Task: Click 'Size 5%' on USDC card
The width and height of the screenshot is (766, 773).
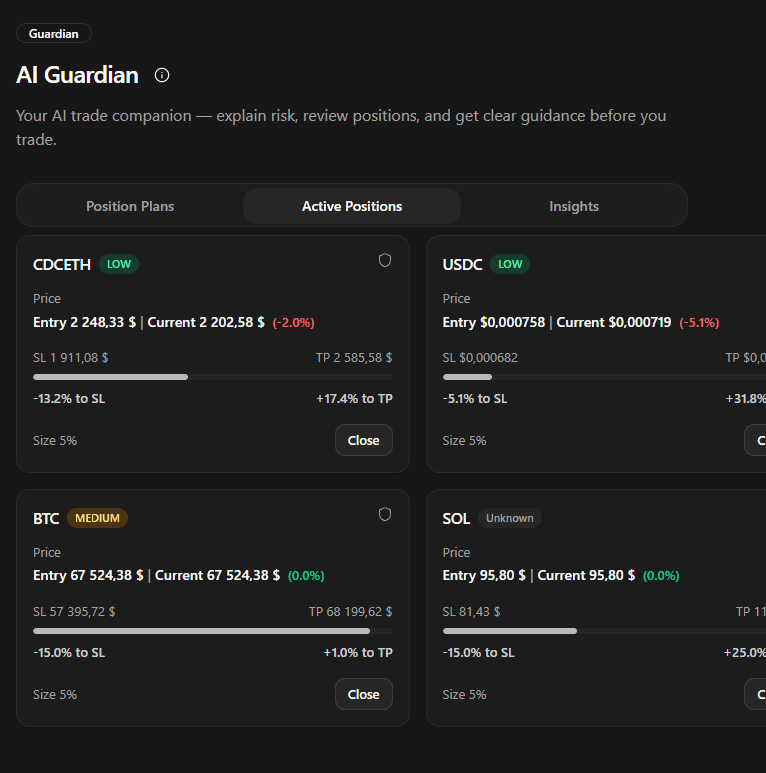Action: coord(464,441)
